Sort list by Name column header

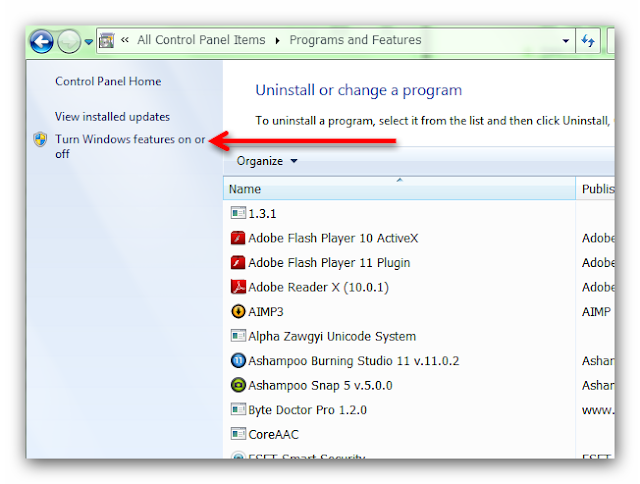coord(399,189)
